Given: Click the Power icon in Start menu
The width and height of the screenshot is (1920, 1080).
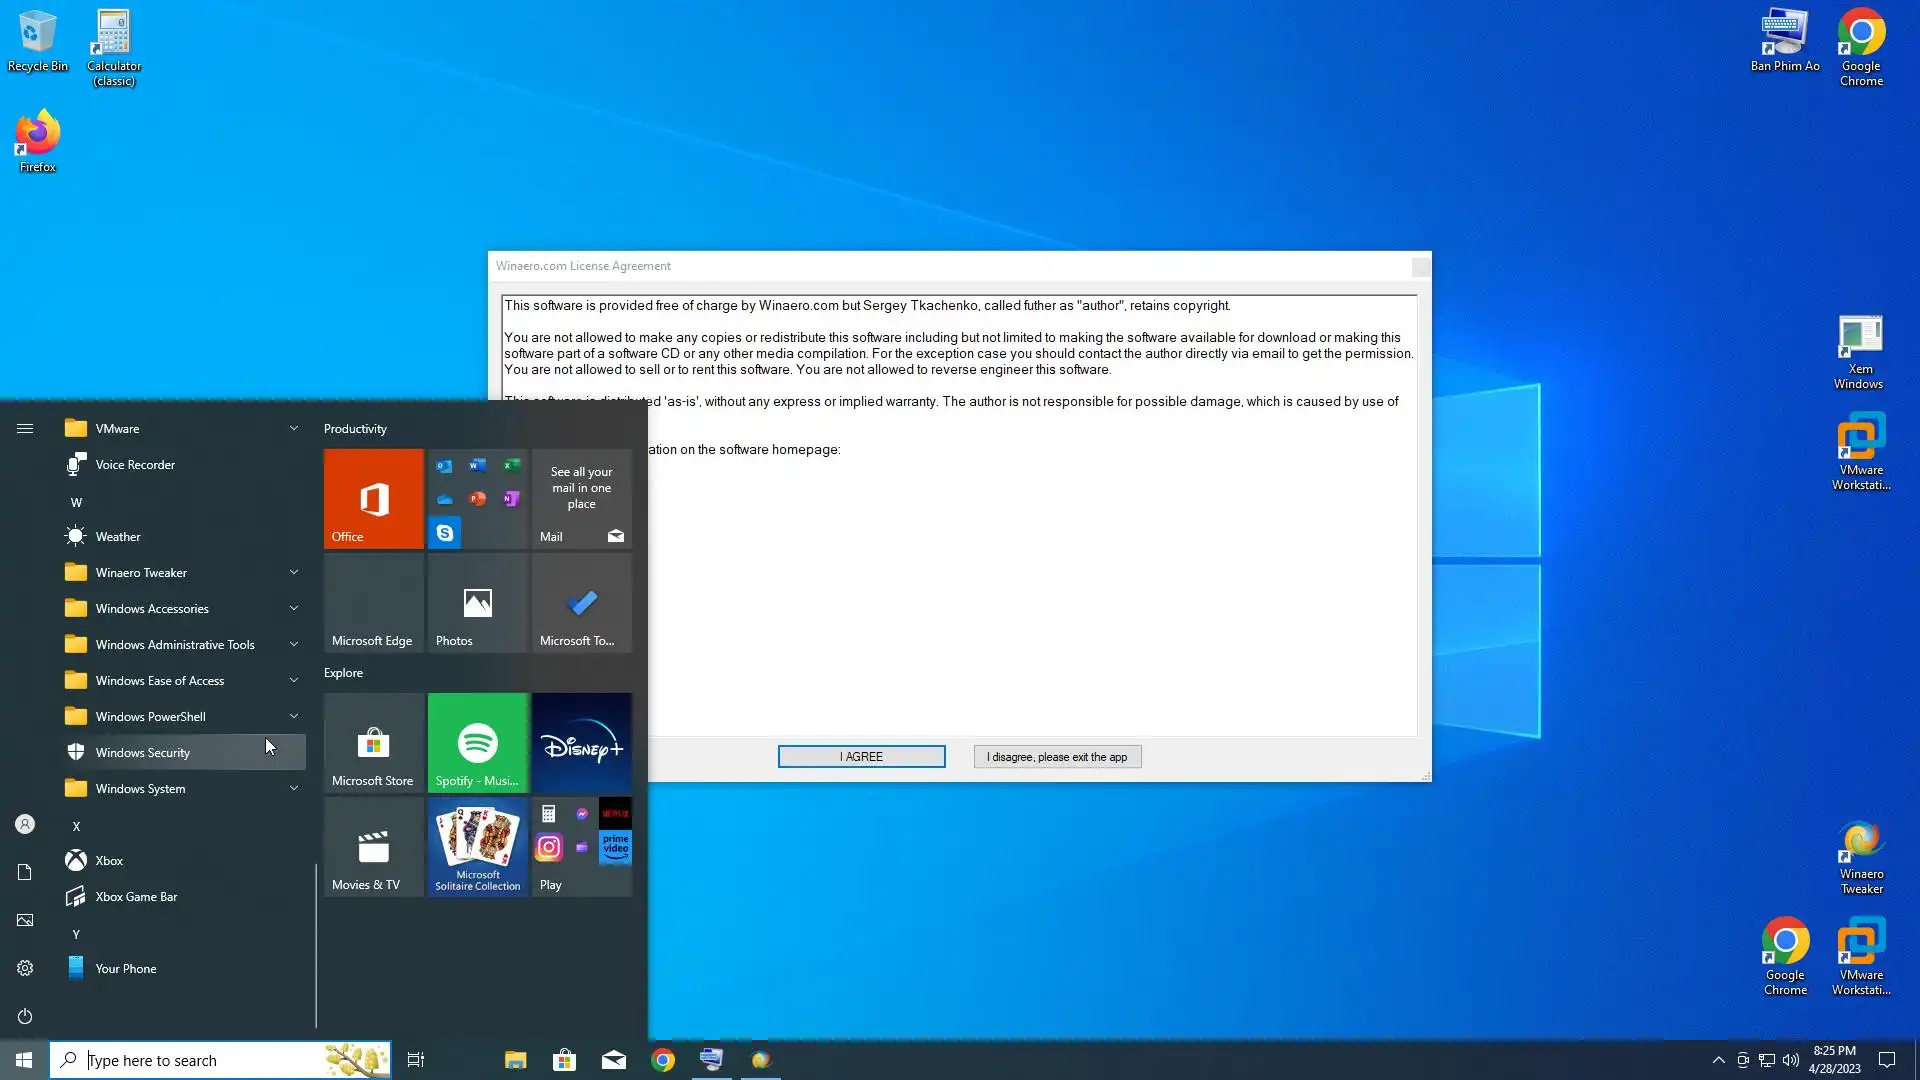Looking at the screenshot, I should (25, 1016).
